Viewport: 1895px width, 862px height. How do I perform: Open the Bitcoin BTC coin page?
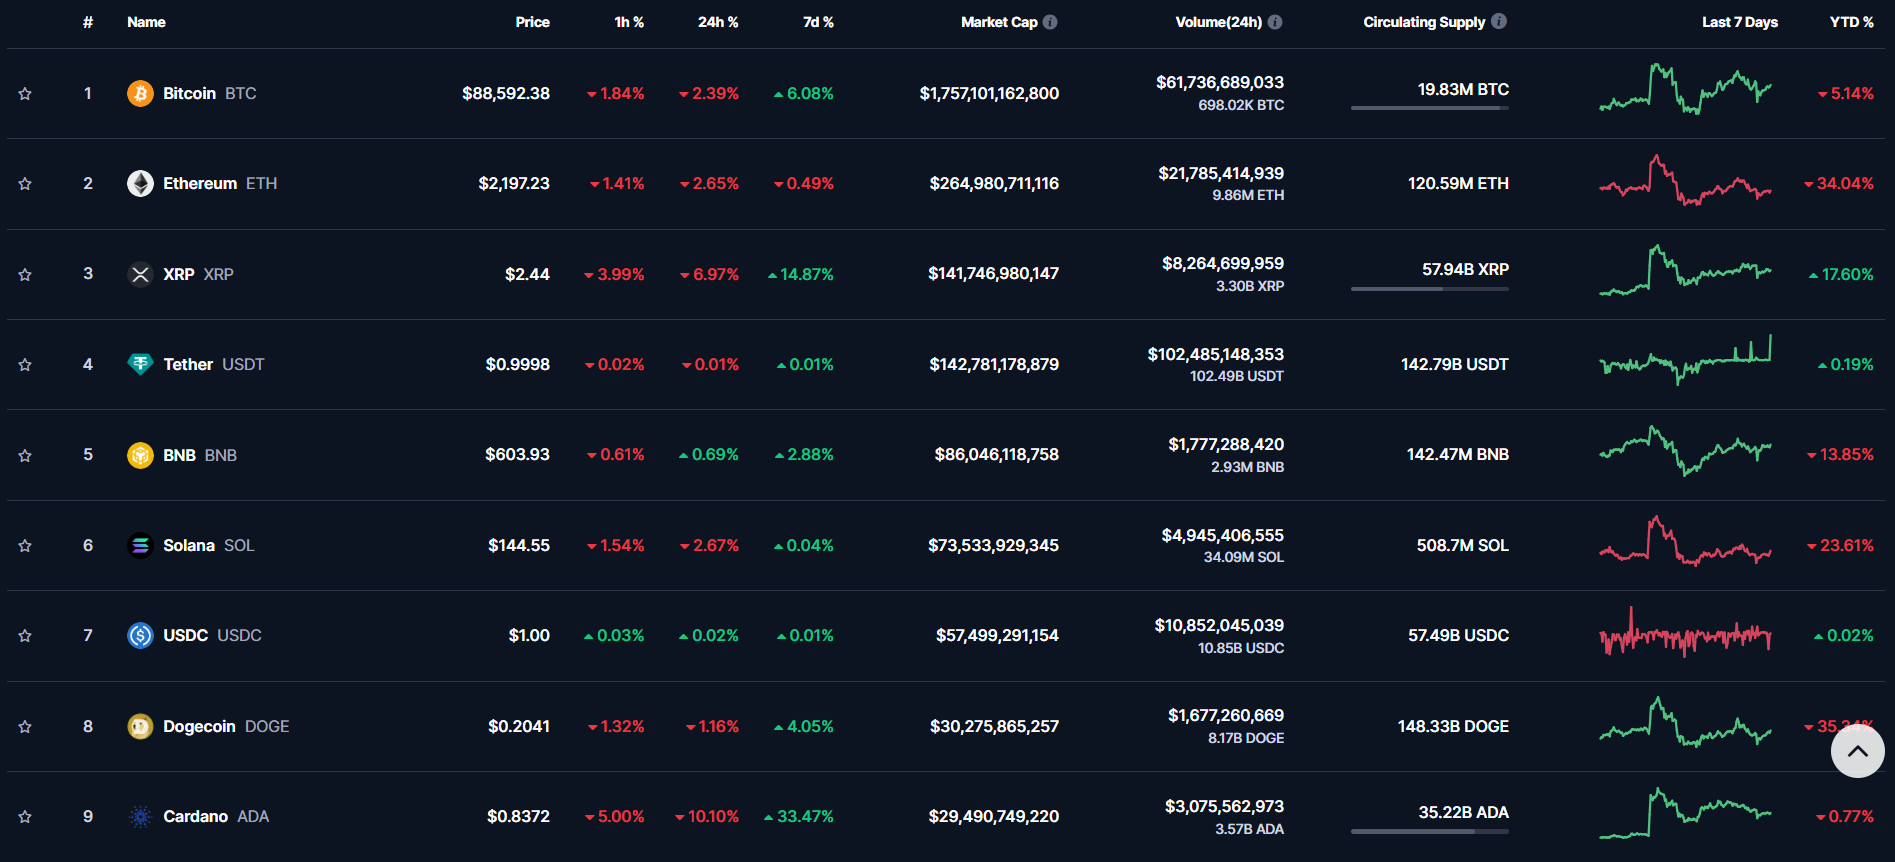point(210,93)
